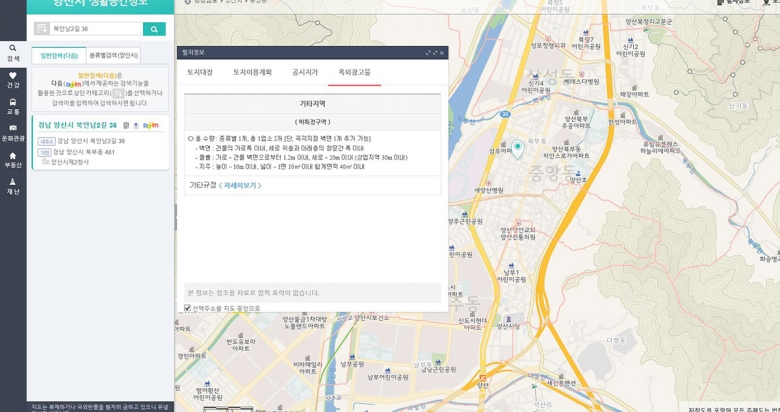Screen dimensions: 780x412
Task: Click the teal magnifier search button
Action: [x=154, y=29]
